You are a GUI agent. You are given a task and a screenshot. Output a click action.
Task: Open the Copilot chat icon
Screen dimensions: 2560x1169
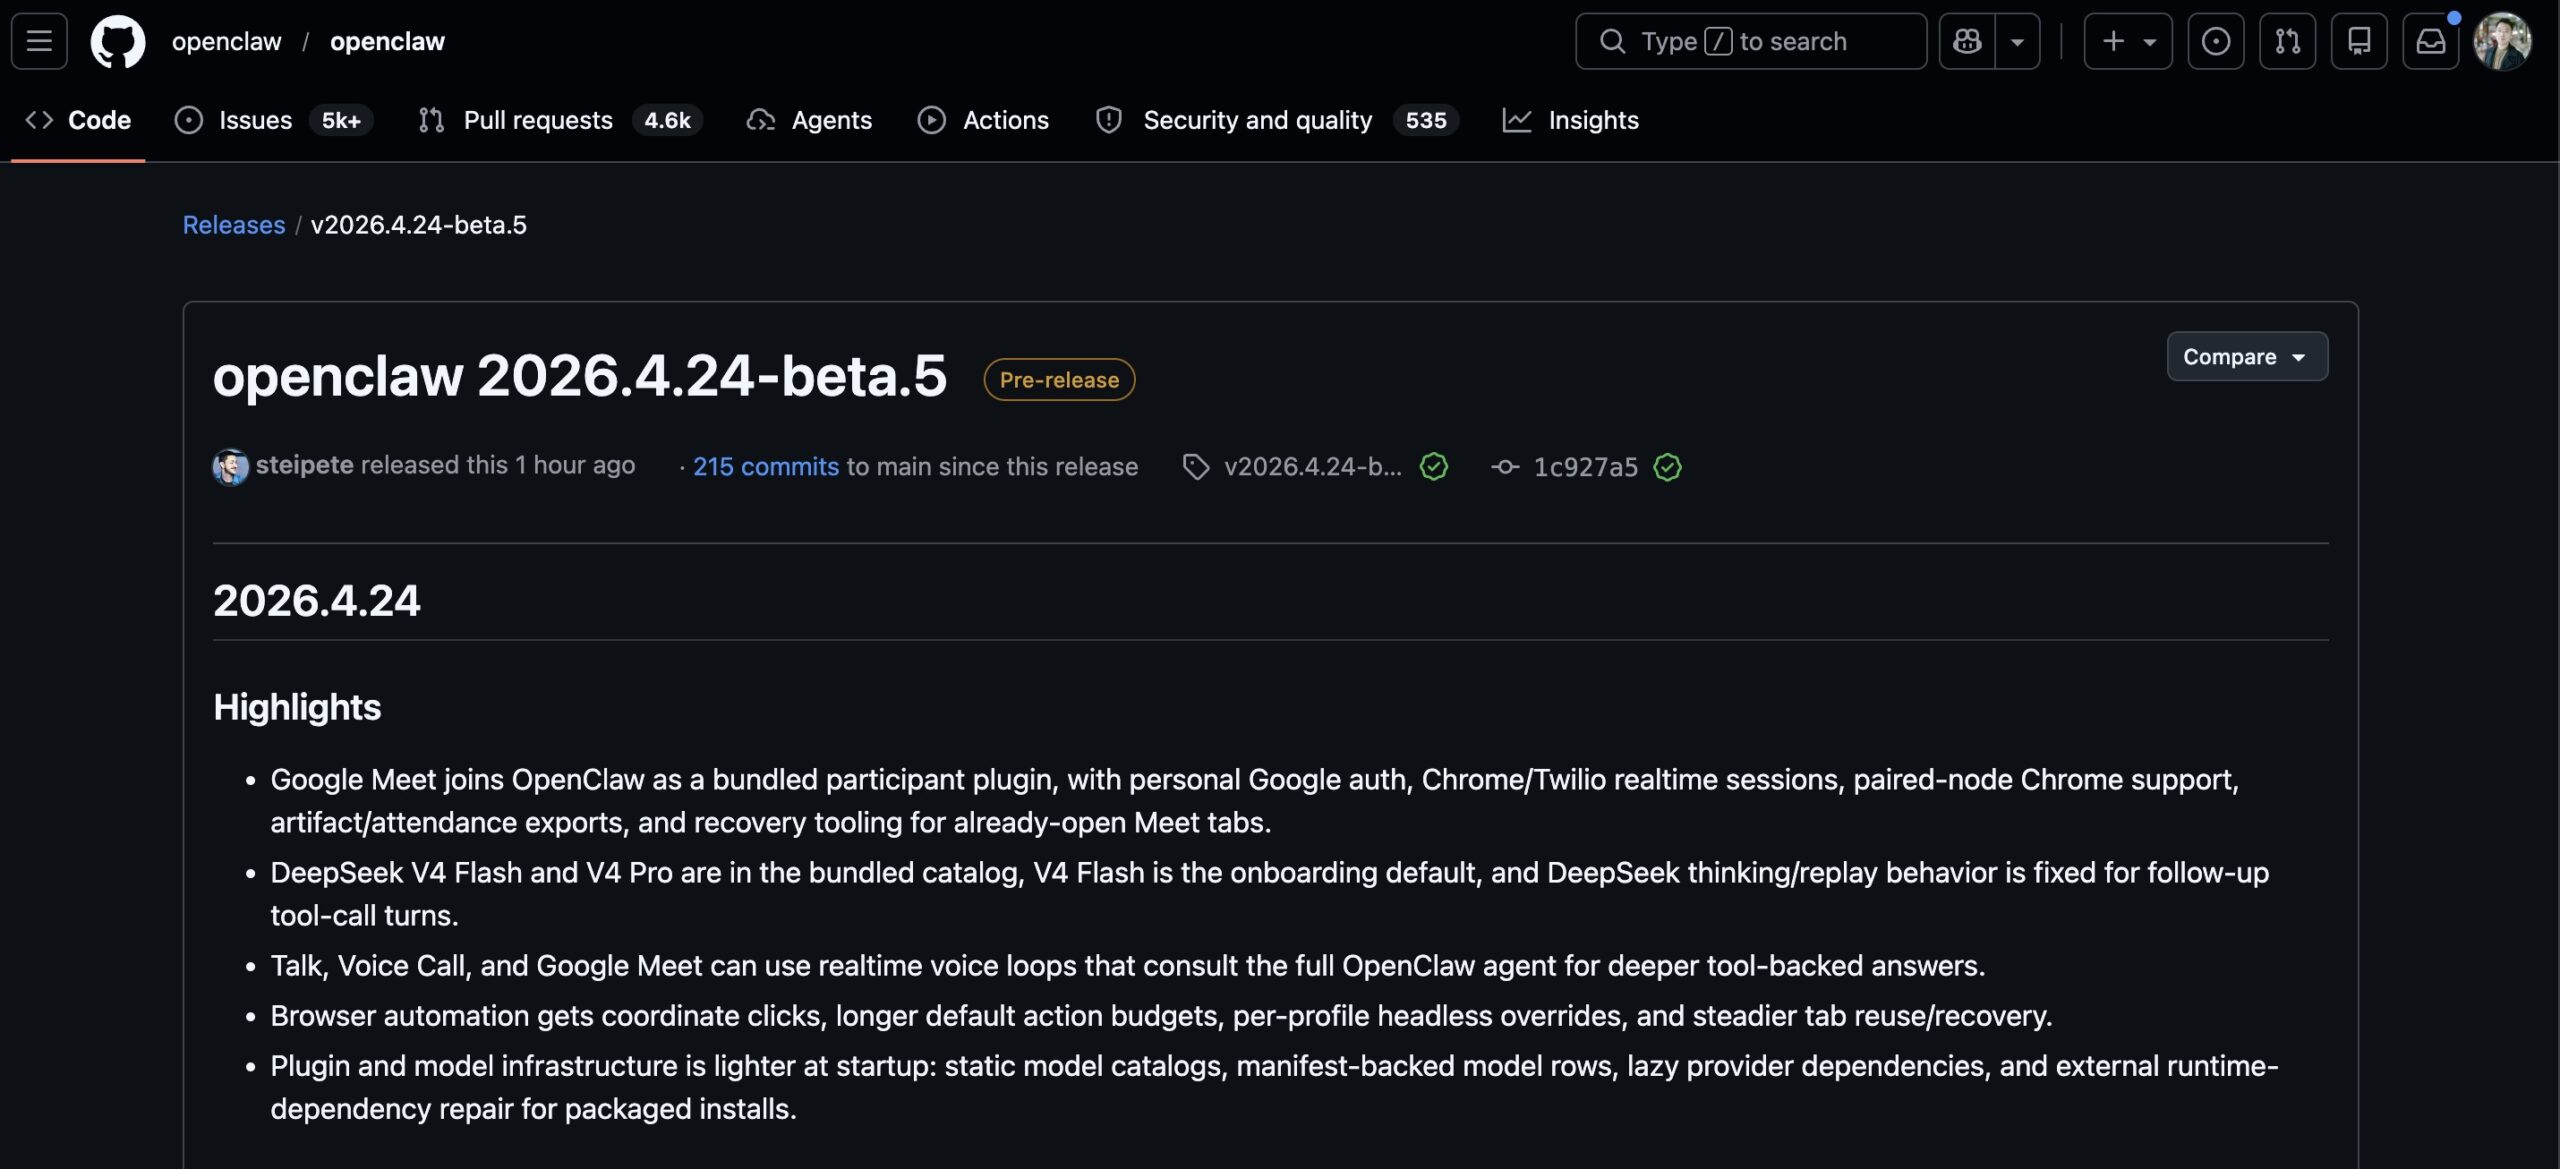click(x=1967, y=41)
